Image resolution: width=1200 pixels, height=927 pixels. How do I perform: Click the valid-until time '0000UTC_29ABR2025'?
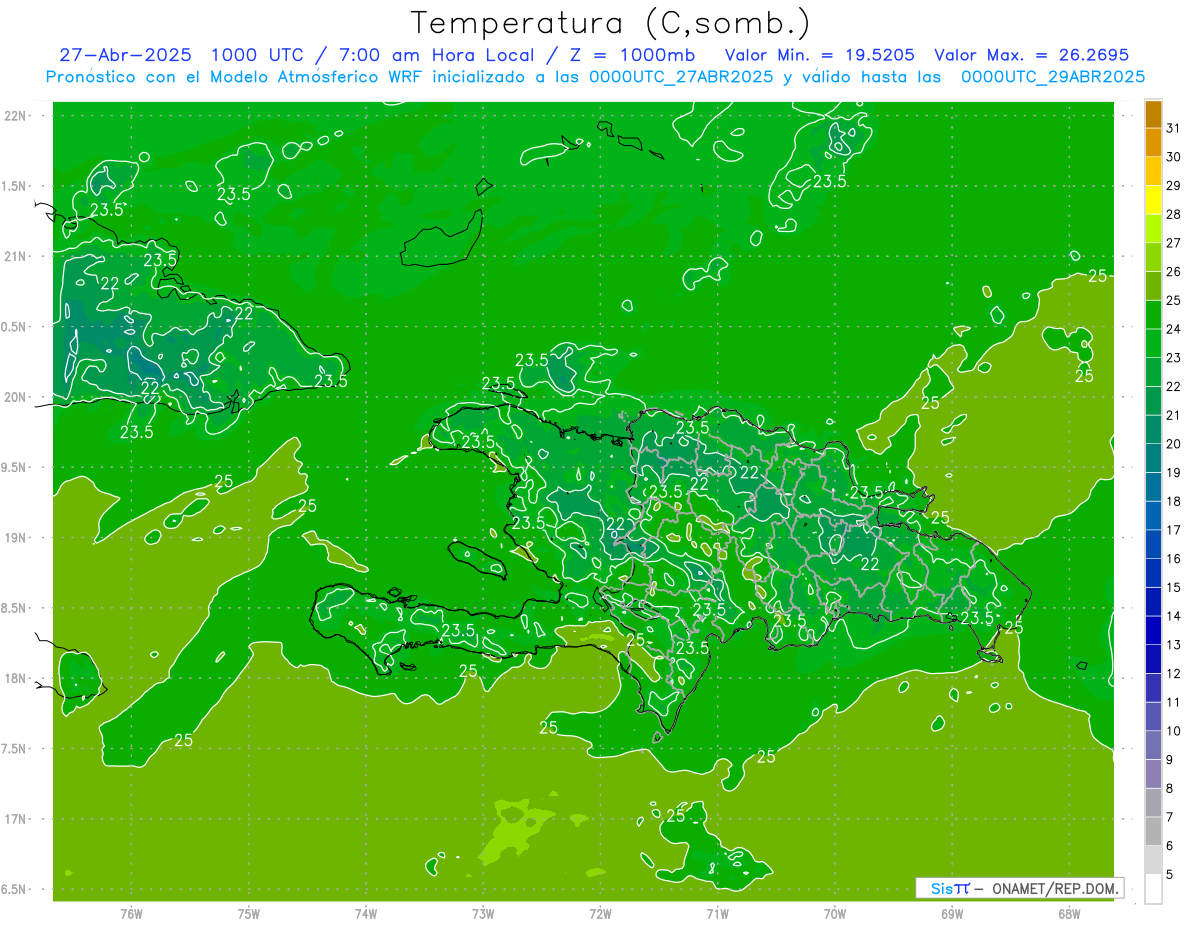coord(1053,76)
